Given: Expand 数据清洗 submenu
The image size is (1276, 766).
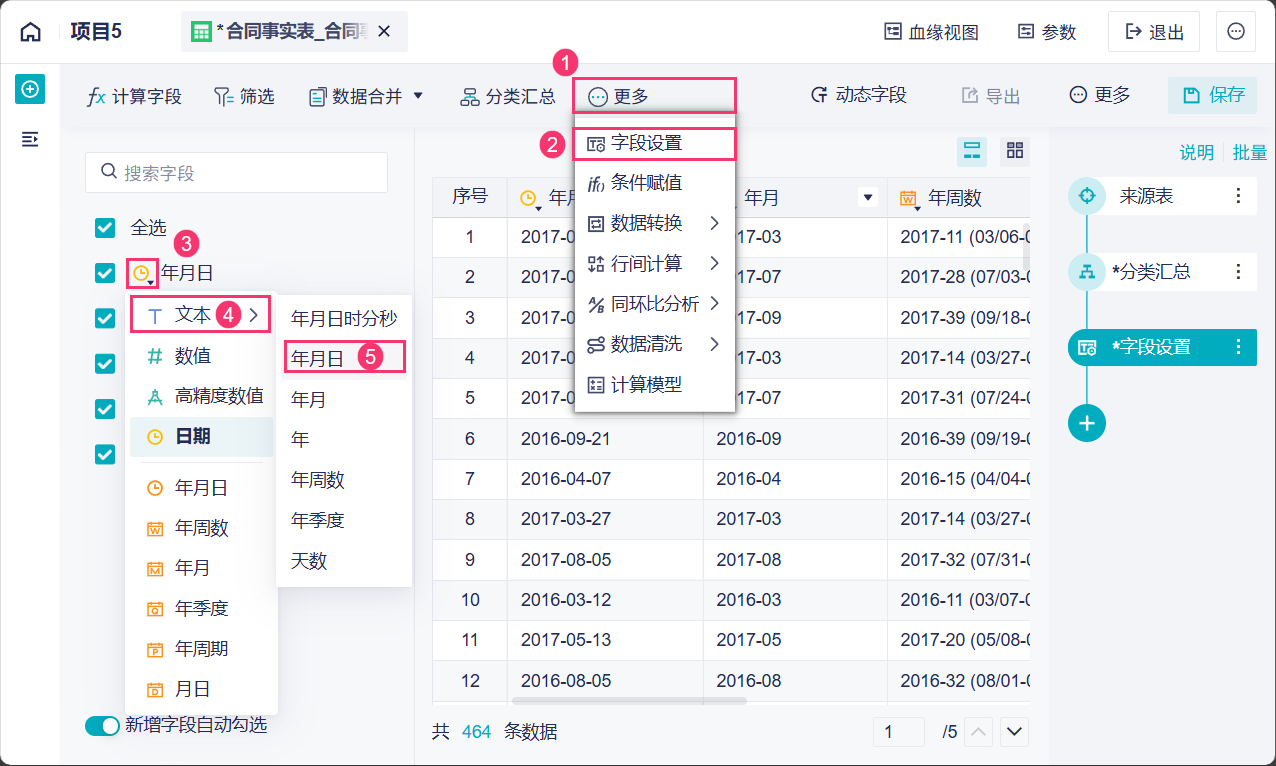Looking at the screenshot, I should [654, 344].
